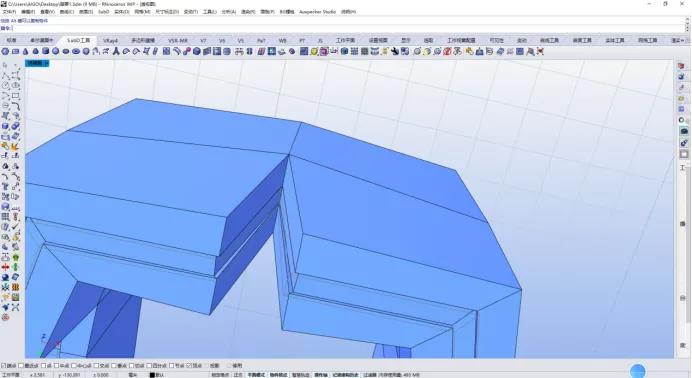Viewport: 692px width, 378px height.
Task: Click the pink connected-nodes icon in SubD toolbar
Action: (x=187, y=52)
